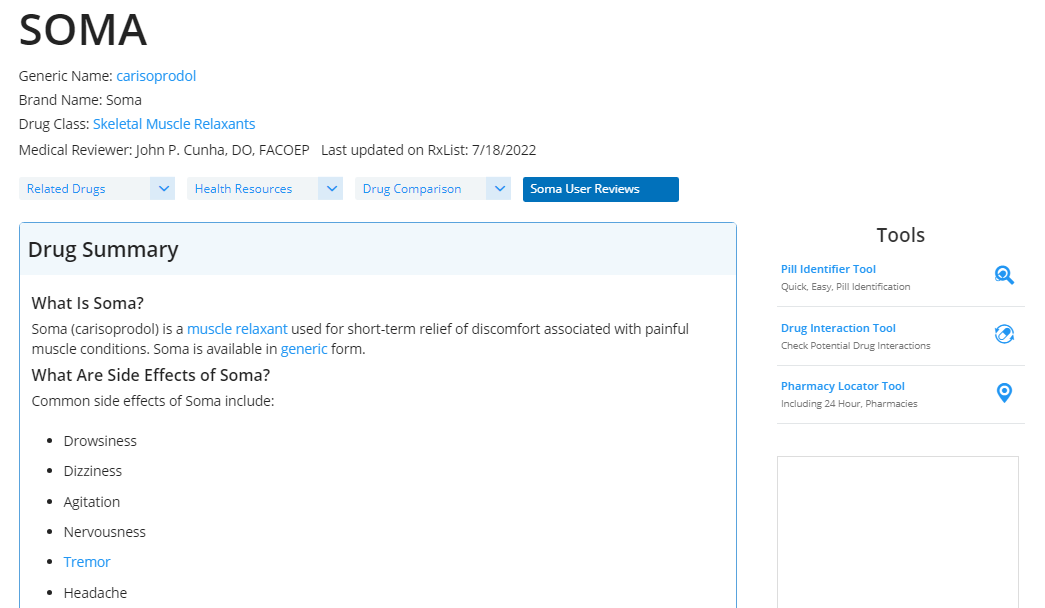The width and height of the screenshot is (1045, 608).
Task: Click the Drug Summary heading
Action: click(x=103, y=249)
